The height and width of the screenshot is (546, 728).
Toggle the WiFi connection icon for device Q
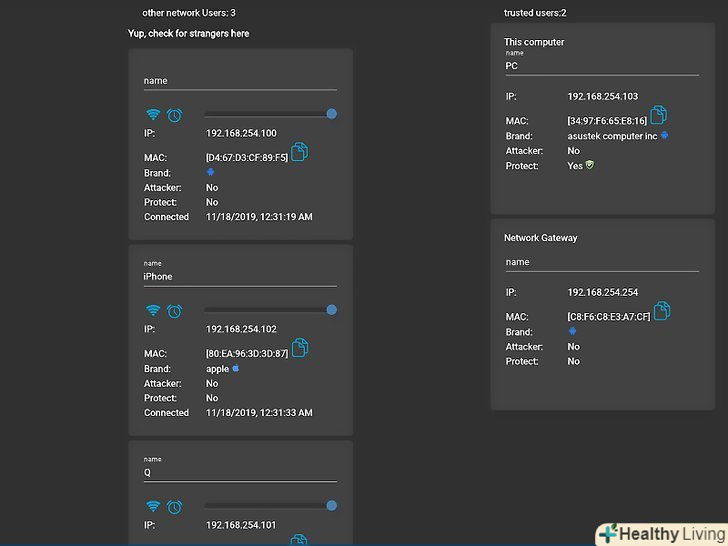pos(152,507)
